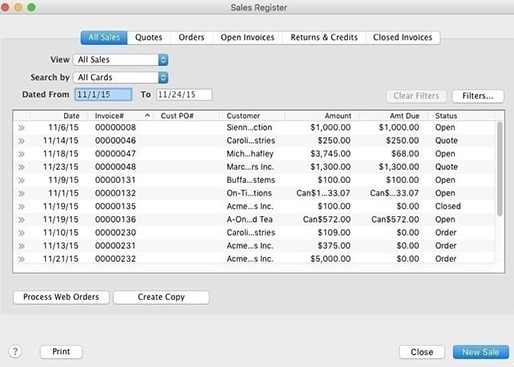Click amount $5,000.00
Screen dimensions: 514x367
click(330, 259)
